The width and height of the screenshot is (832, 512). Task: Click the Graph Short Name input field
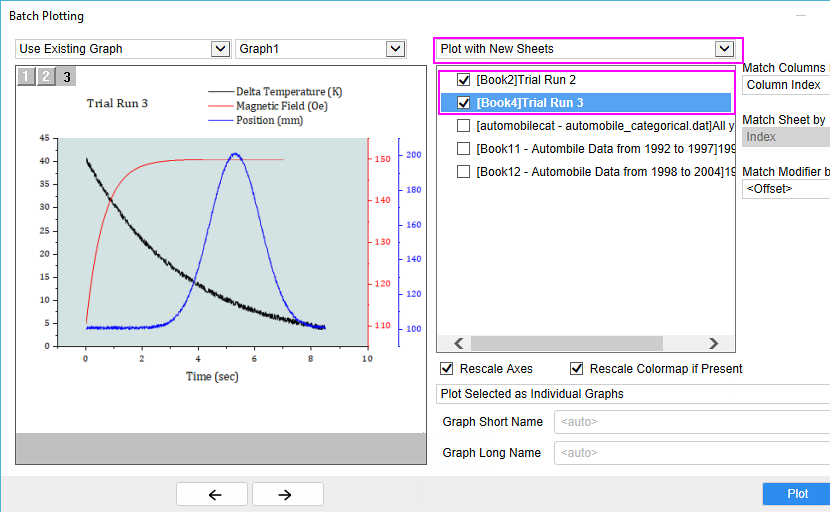coord(690,422)
